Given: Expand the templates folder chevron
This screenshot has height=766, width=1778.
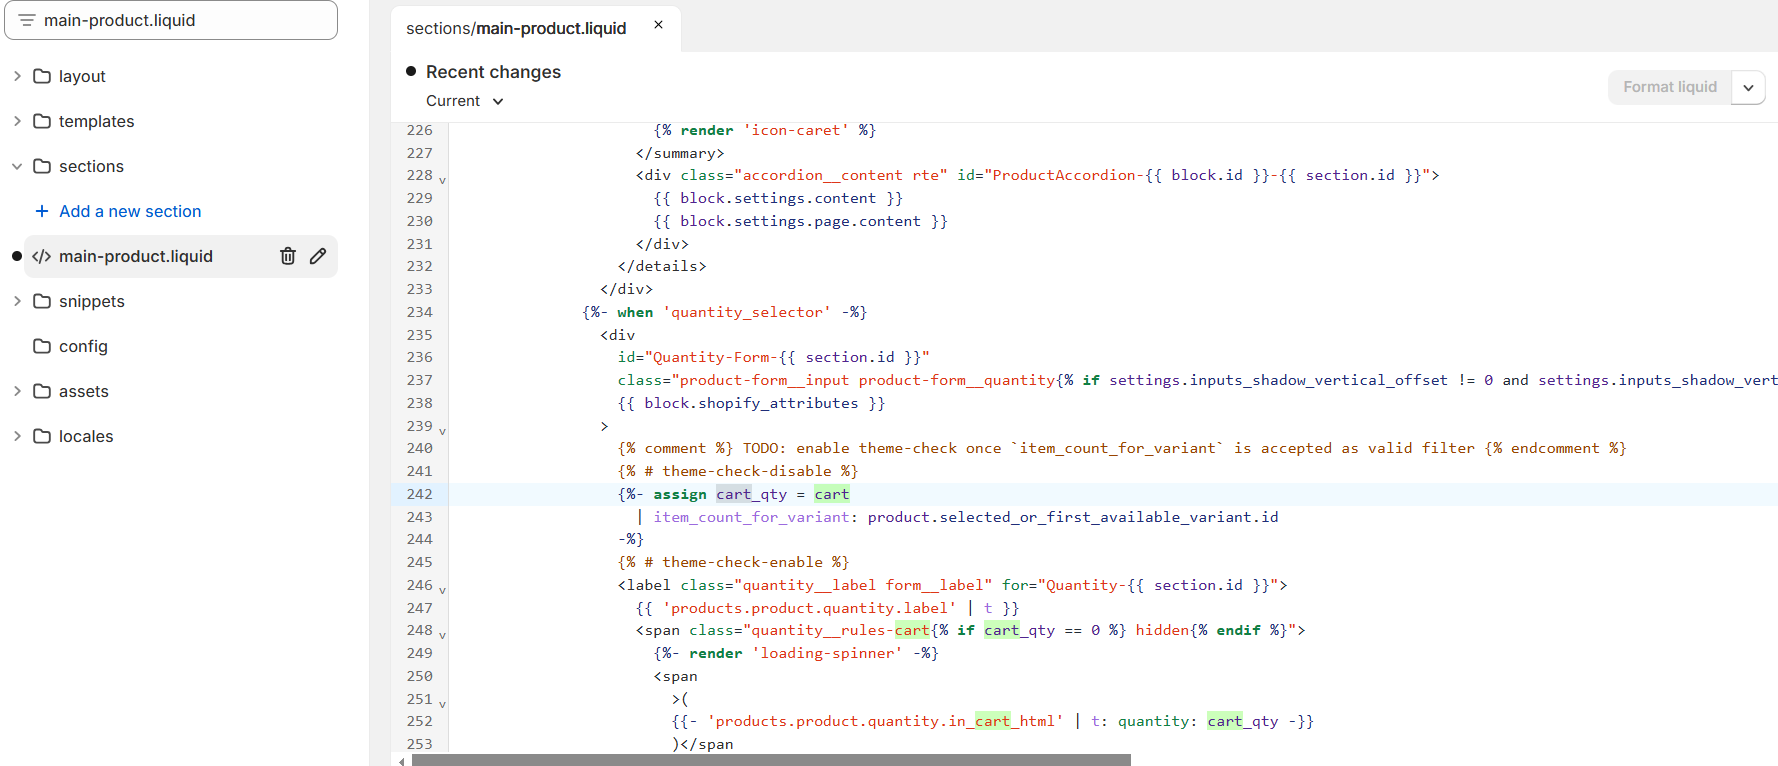Looking at the screenshot, I should click(17, 121).
